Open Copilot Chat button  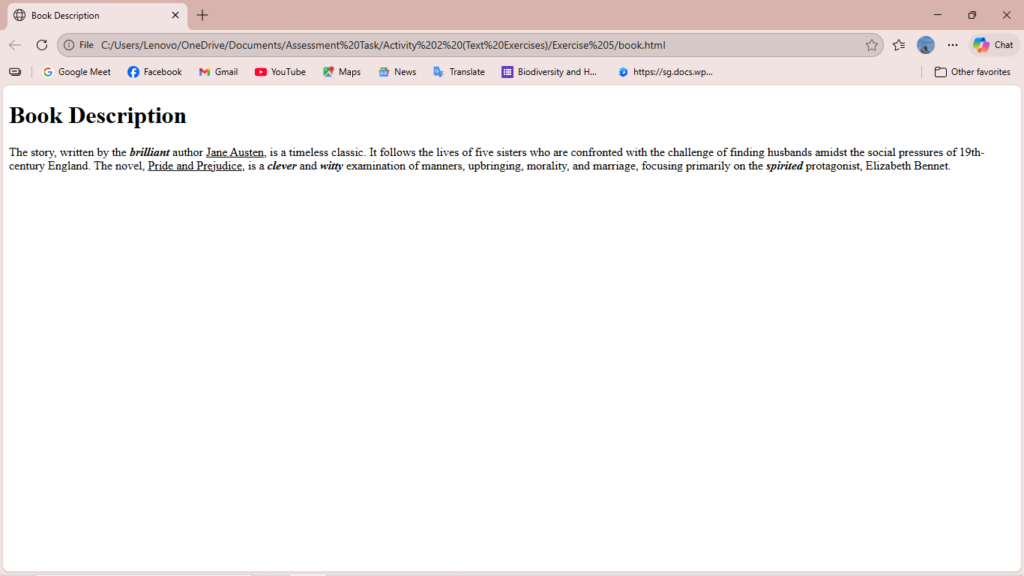tap(993, 45)
